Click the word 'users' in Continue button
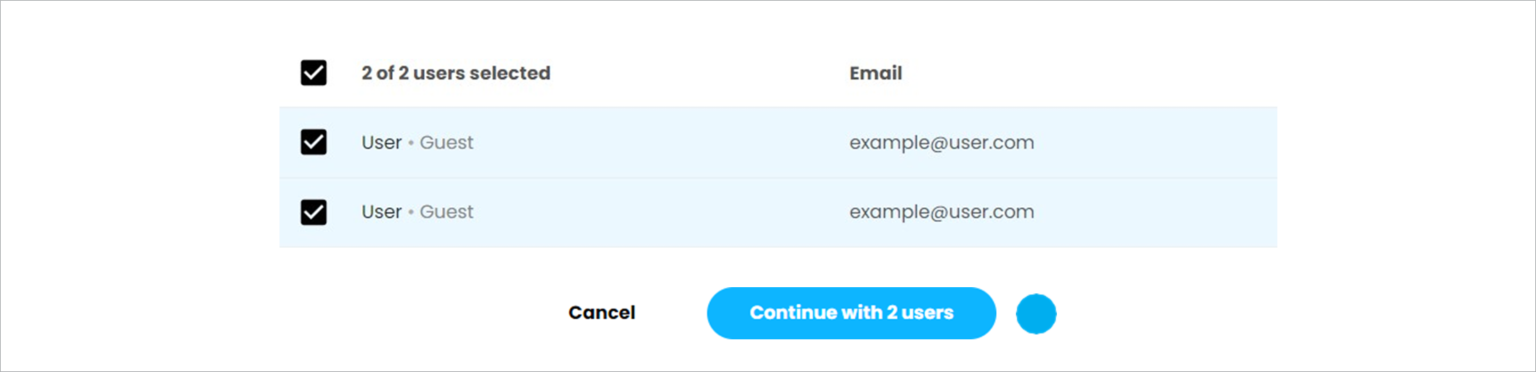This screenshot has width=1536, height=372. pos(928,313)
